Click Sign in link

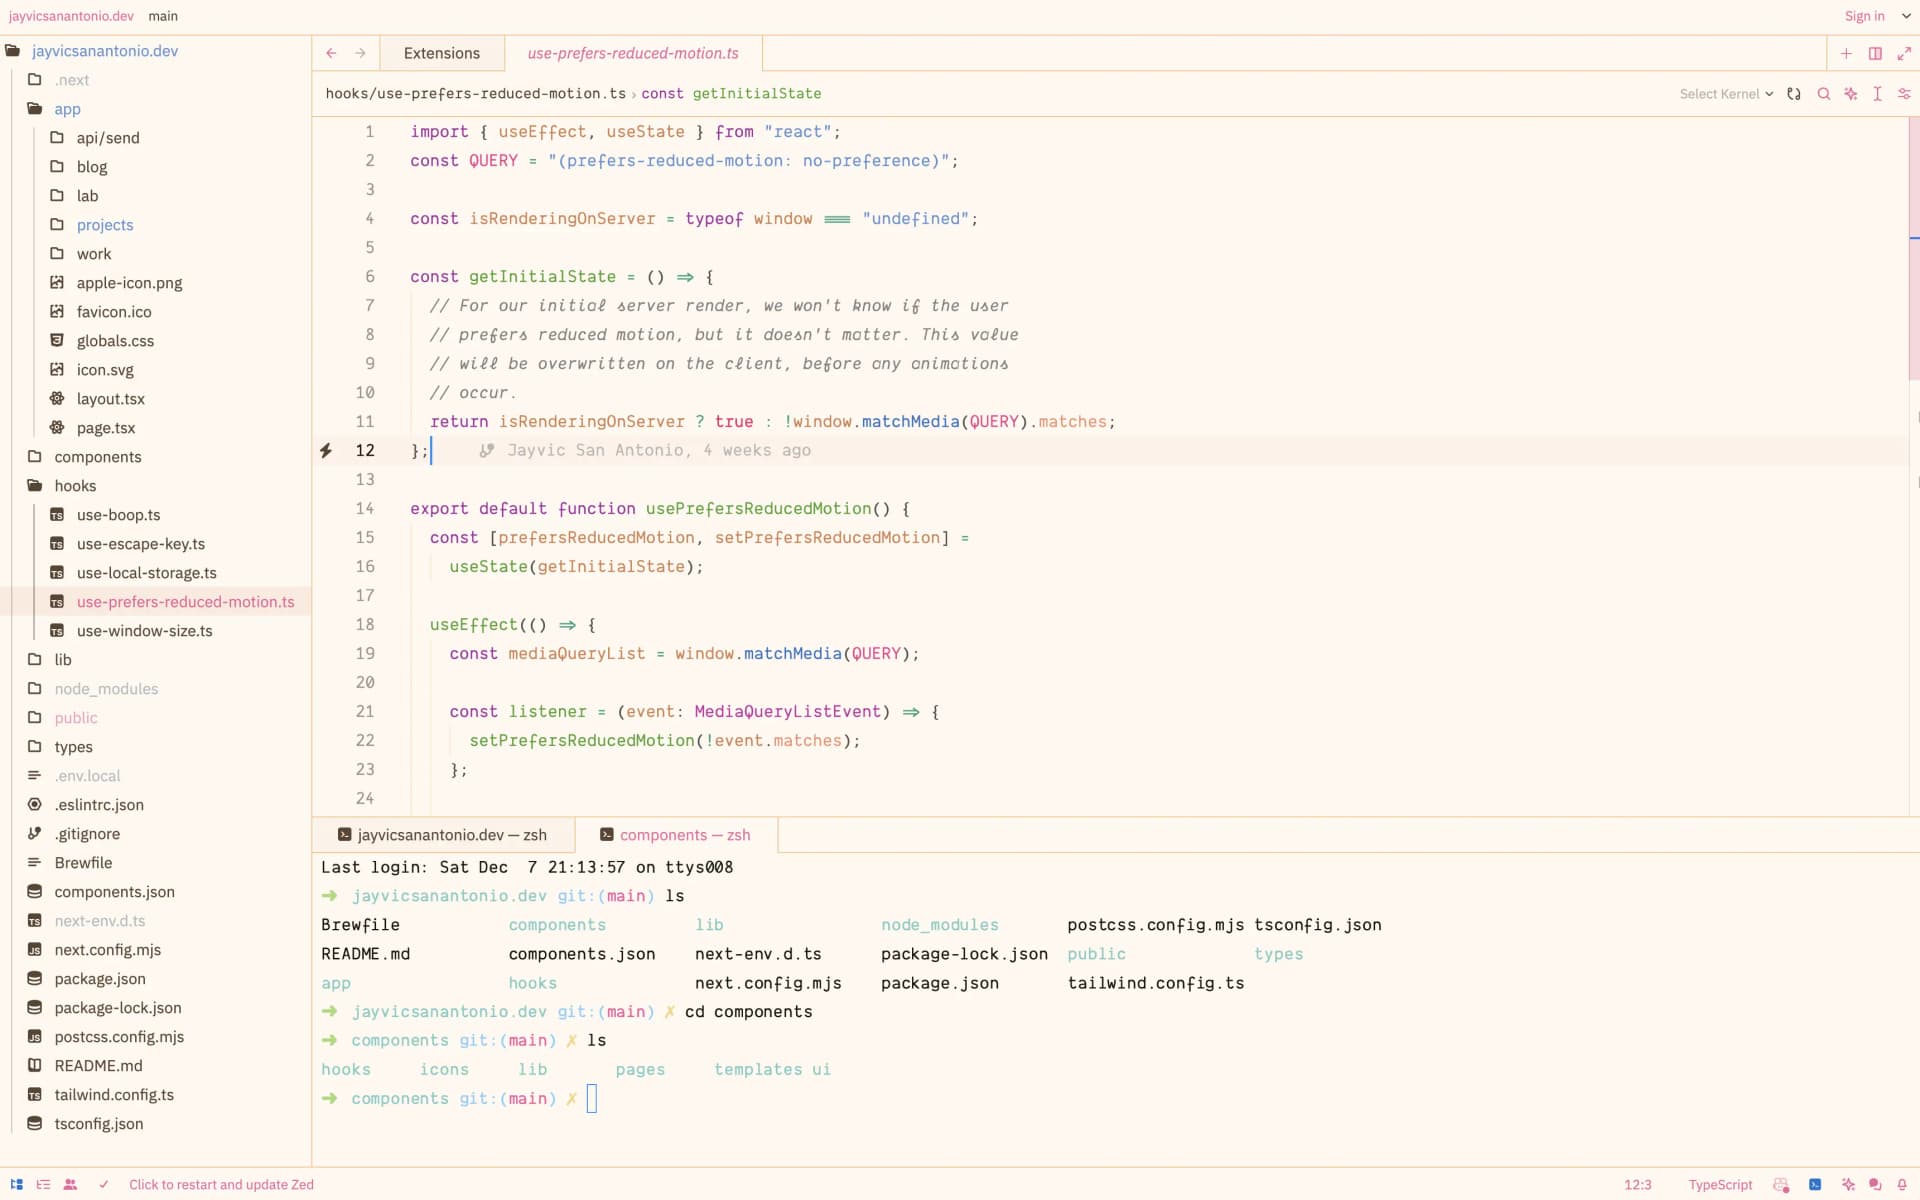(1864, 16)
